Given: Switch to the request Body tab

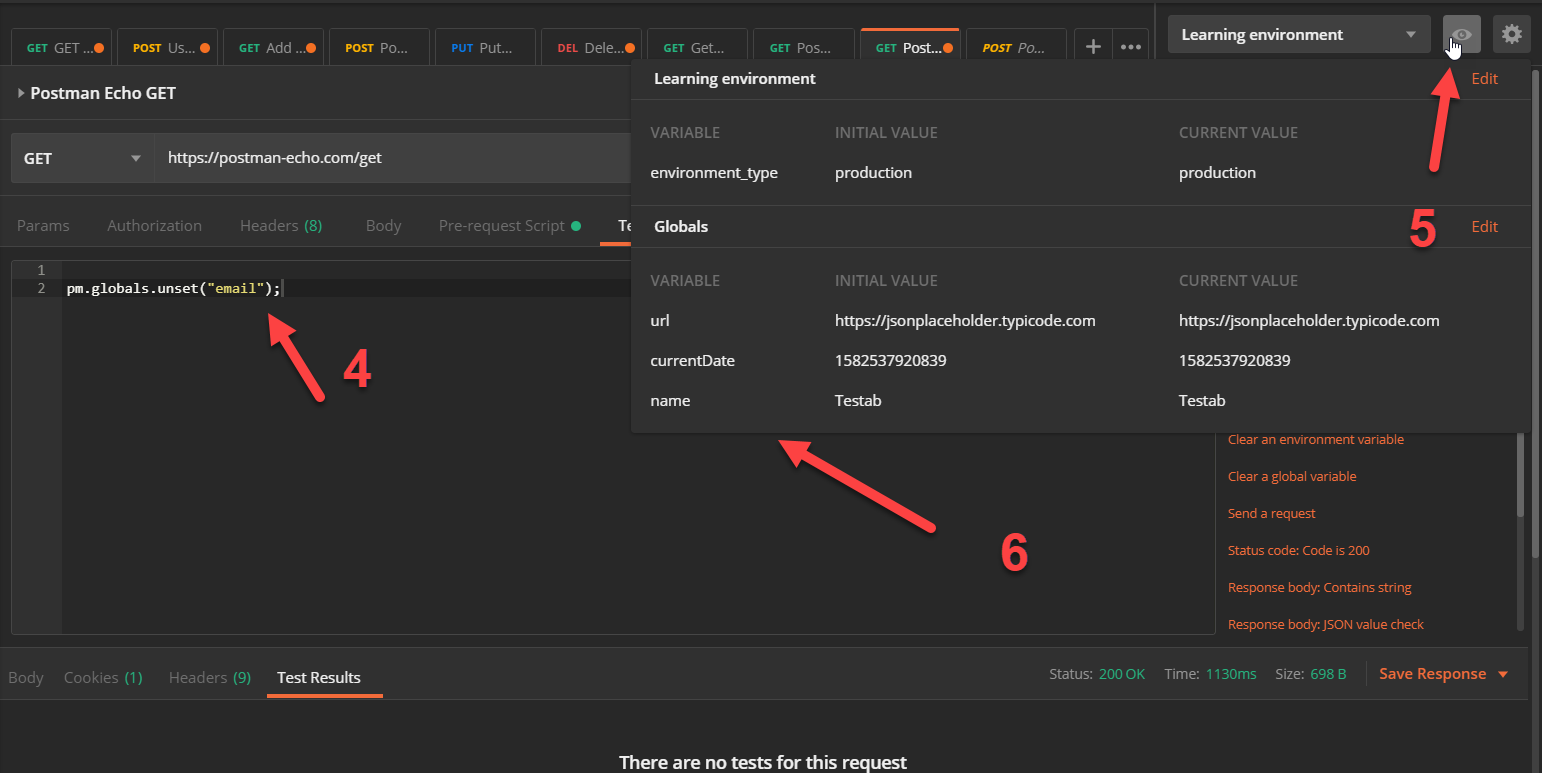Looking at the screenshot, I should click(383, 226).
